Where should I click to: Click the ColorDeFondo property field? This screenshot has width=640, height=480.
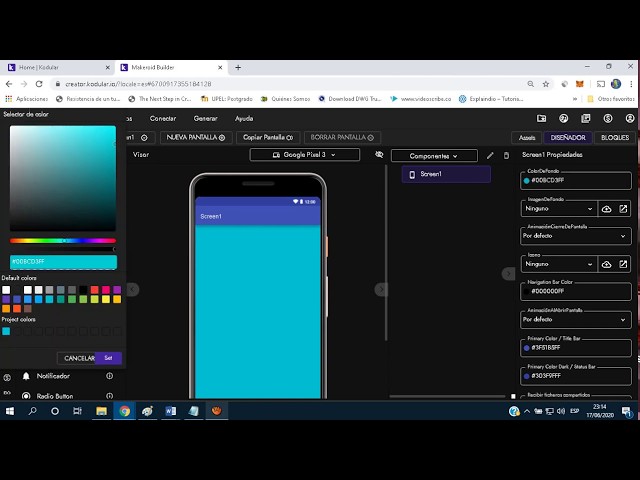pyautogui.click(x=576, y=180)
